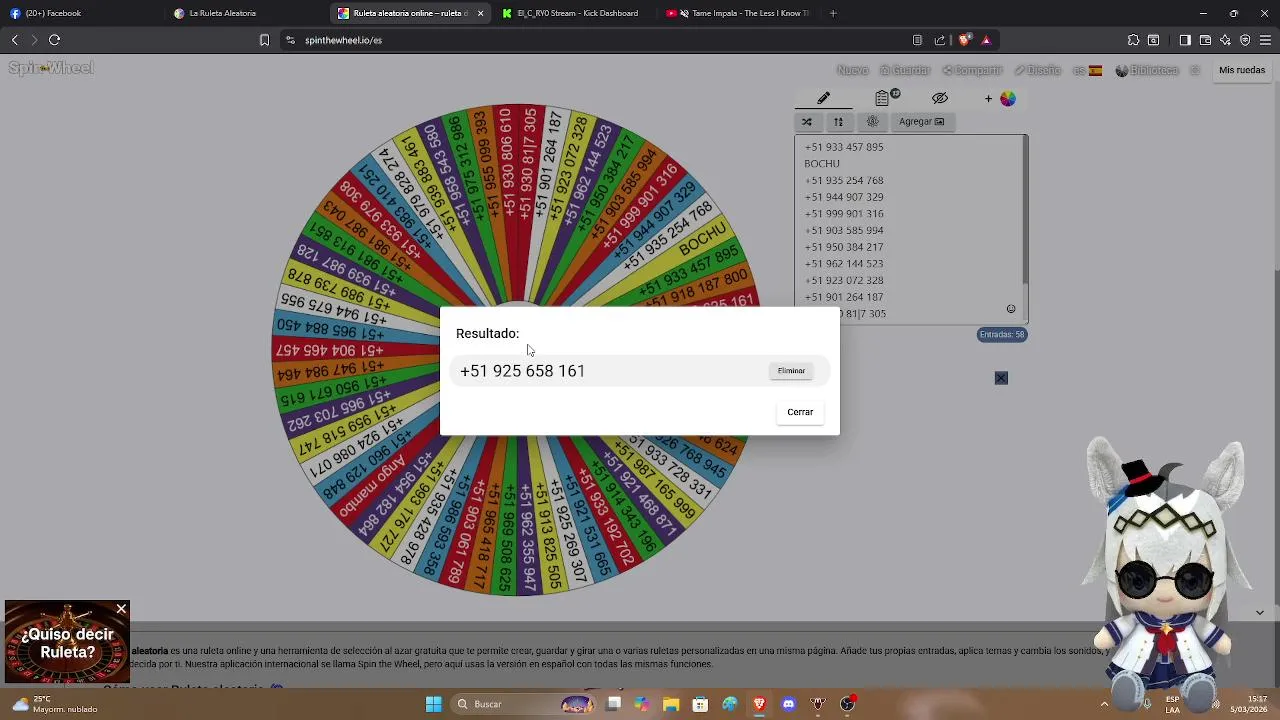Click Guardar to save the wheel
The width and height of the screenshot is (1280, 720).
(x=905, y=70)
